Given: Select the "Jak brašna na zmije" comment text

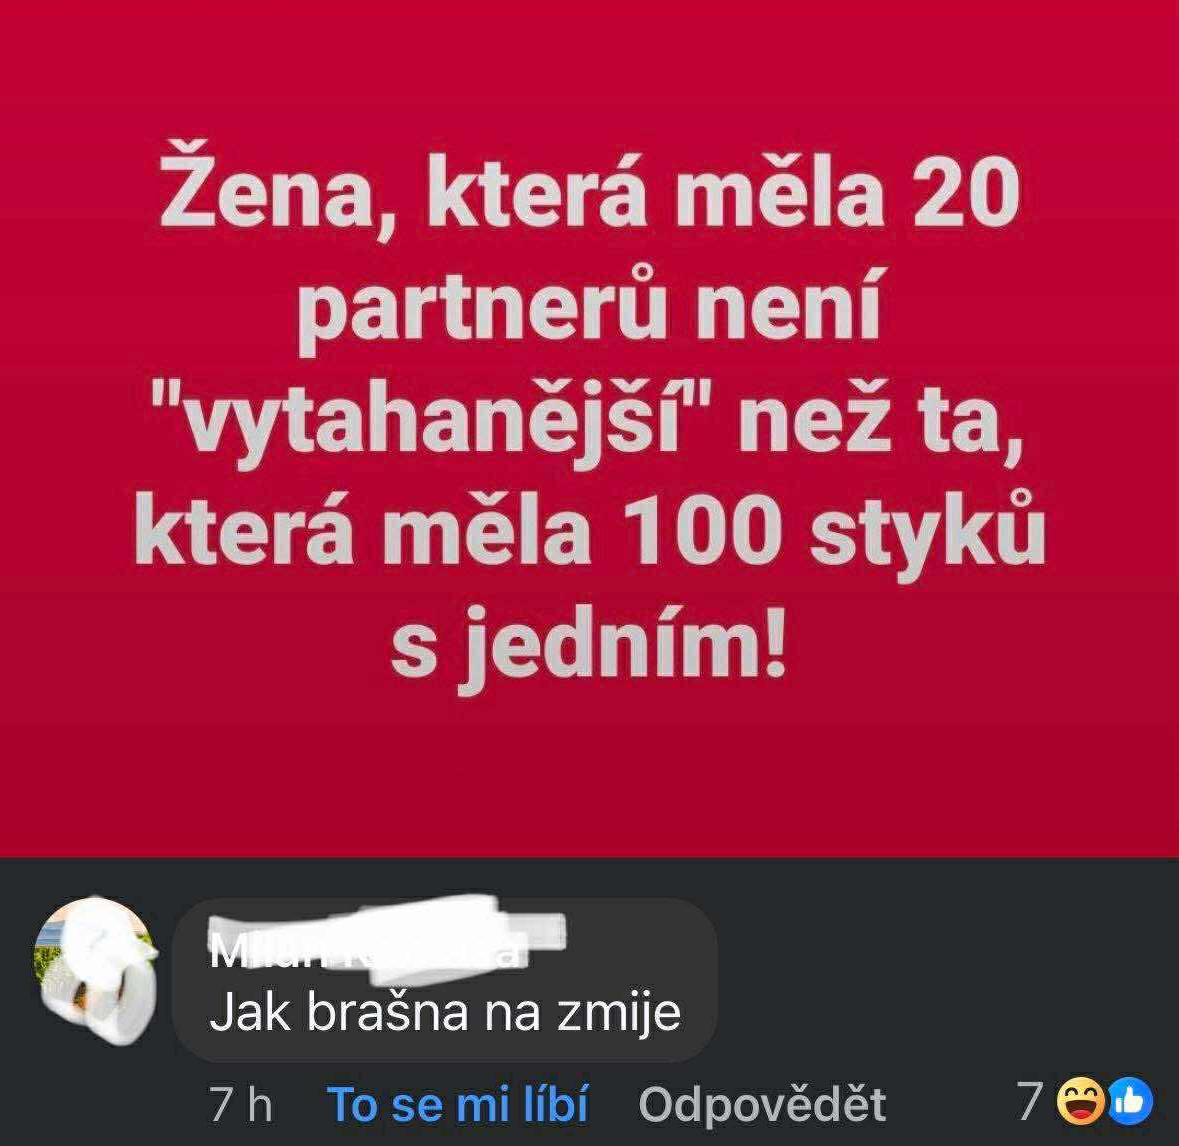Looking at the screenshot, I should coord(445,1012).
